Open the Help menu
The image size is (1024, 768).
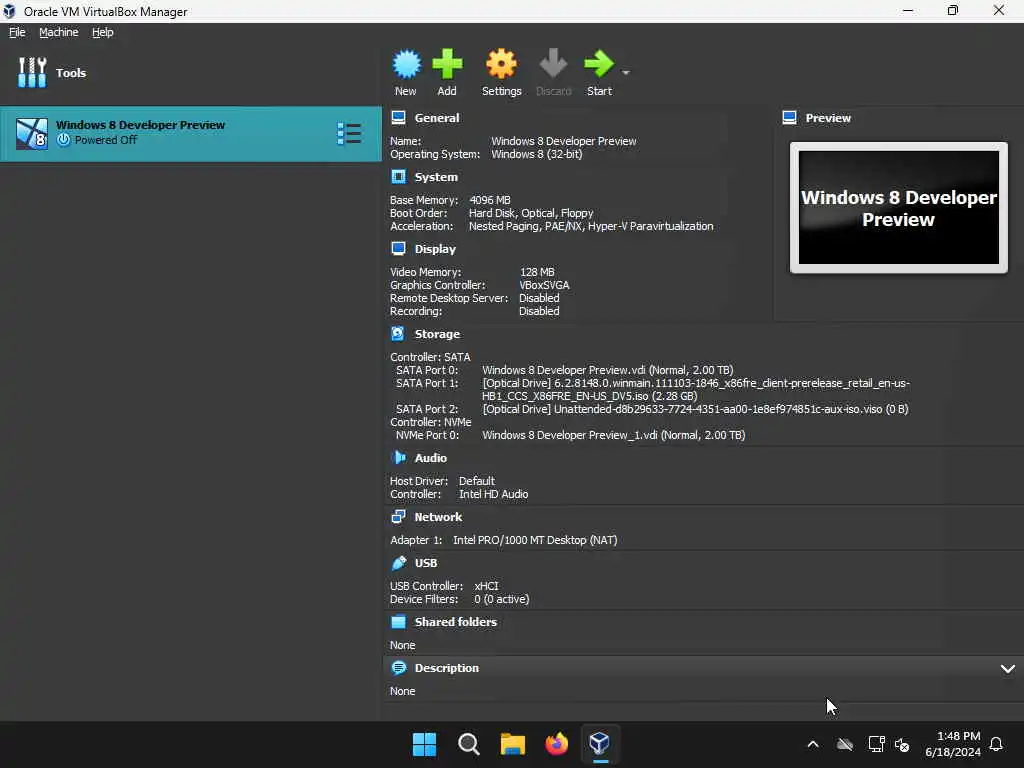coord(103,32)
